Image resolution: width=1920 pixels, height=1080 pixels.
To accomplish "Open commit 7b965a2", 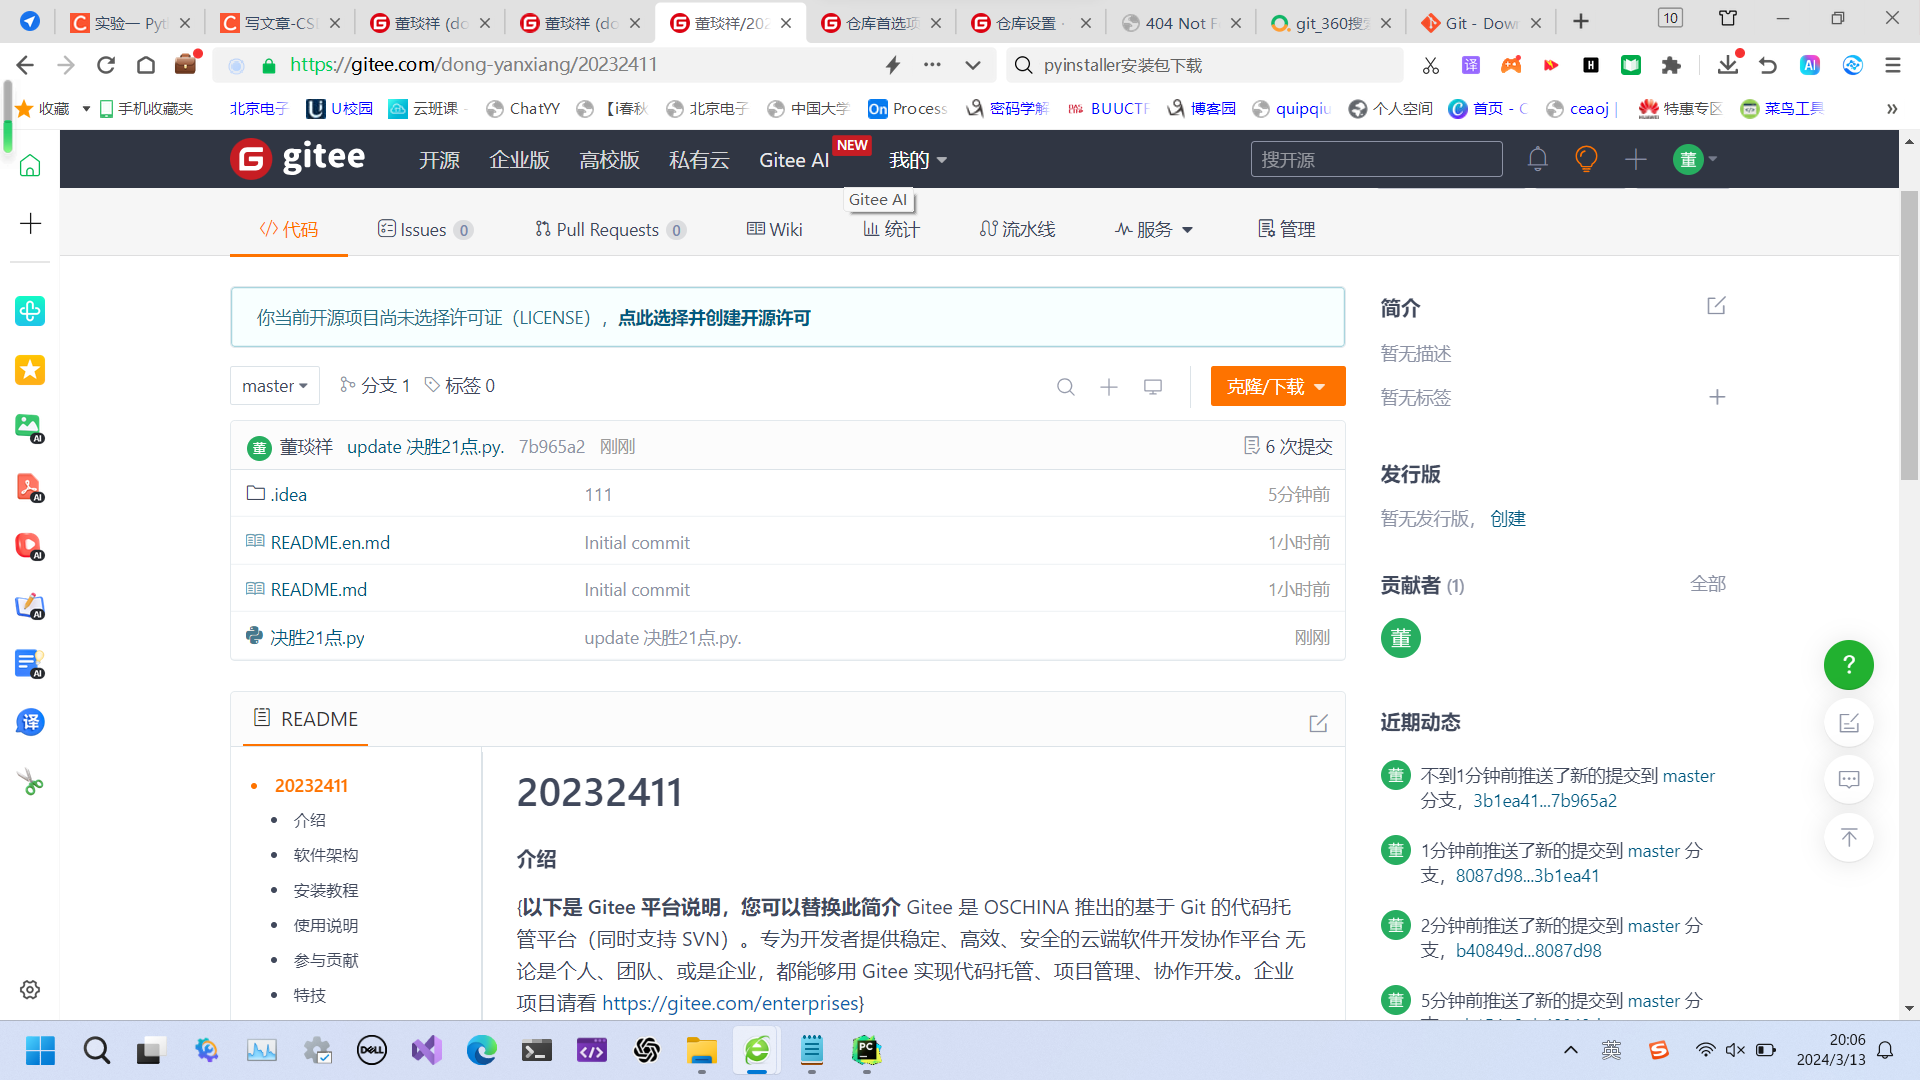I will (552, 446).
